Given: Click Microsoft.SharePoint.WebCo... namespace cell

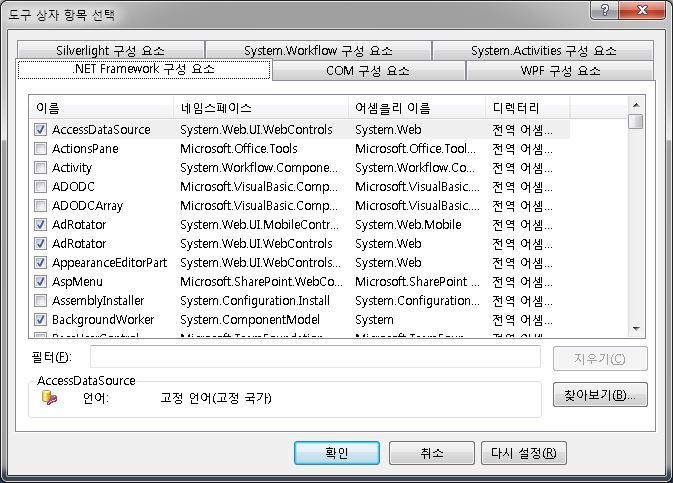Looking at the screenshot, I should coord(261,282).
